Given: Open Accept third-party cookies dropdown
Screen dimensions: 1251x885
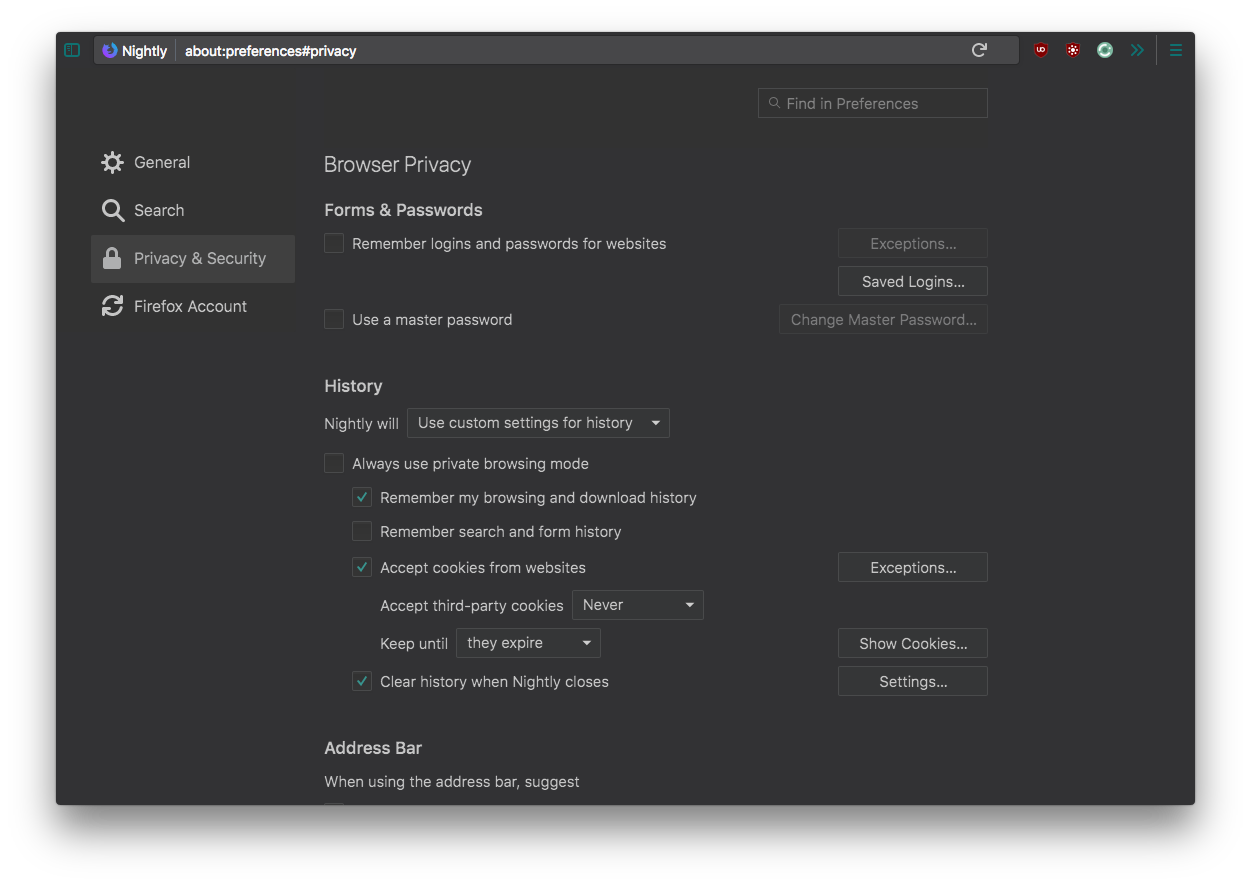Looking at the screenshot, I should pyautogui.click(x=638, y=605).
